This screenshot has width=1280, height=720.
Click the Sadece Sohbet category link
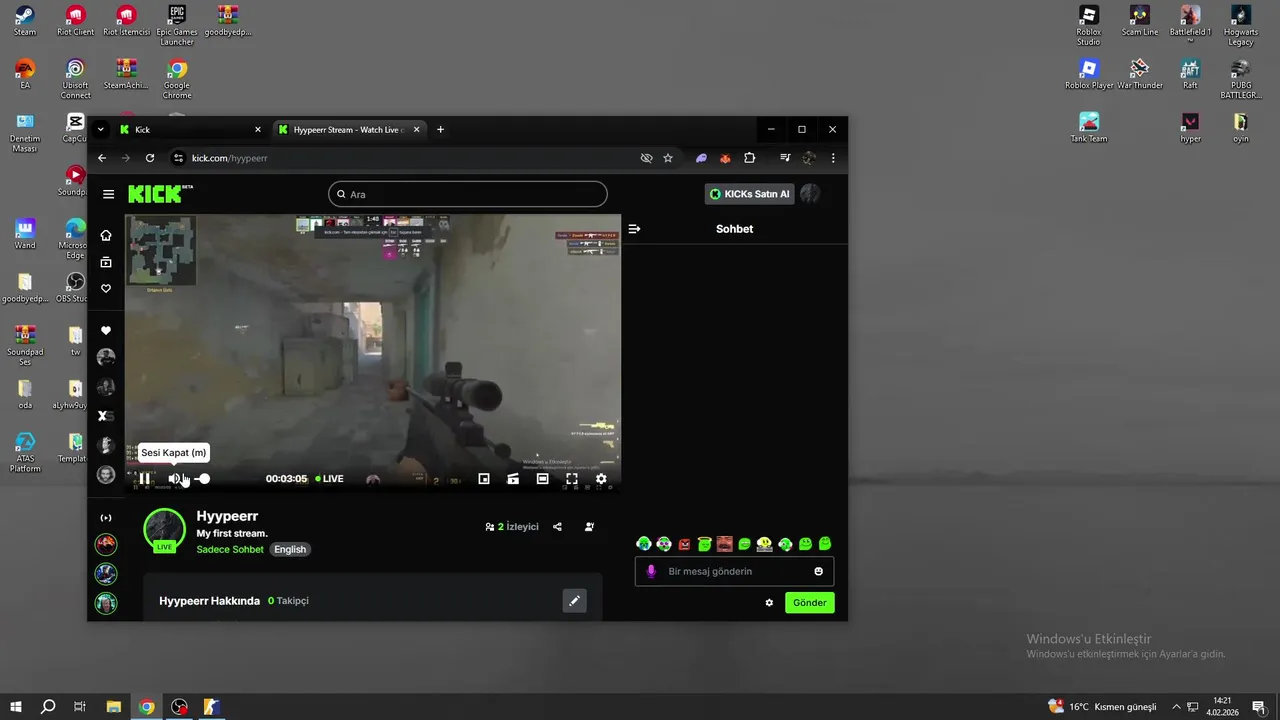click(230, 549)
